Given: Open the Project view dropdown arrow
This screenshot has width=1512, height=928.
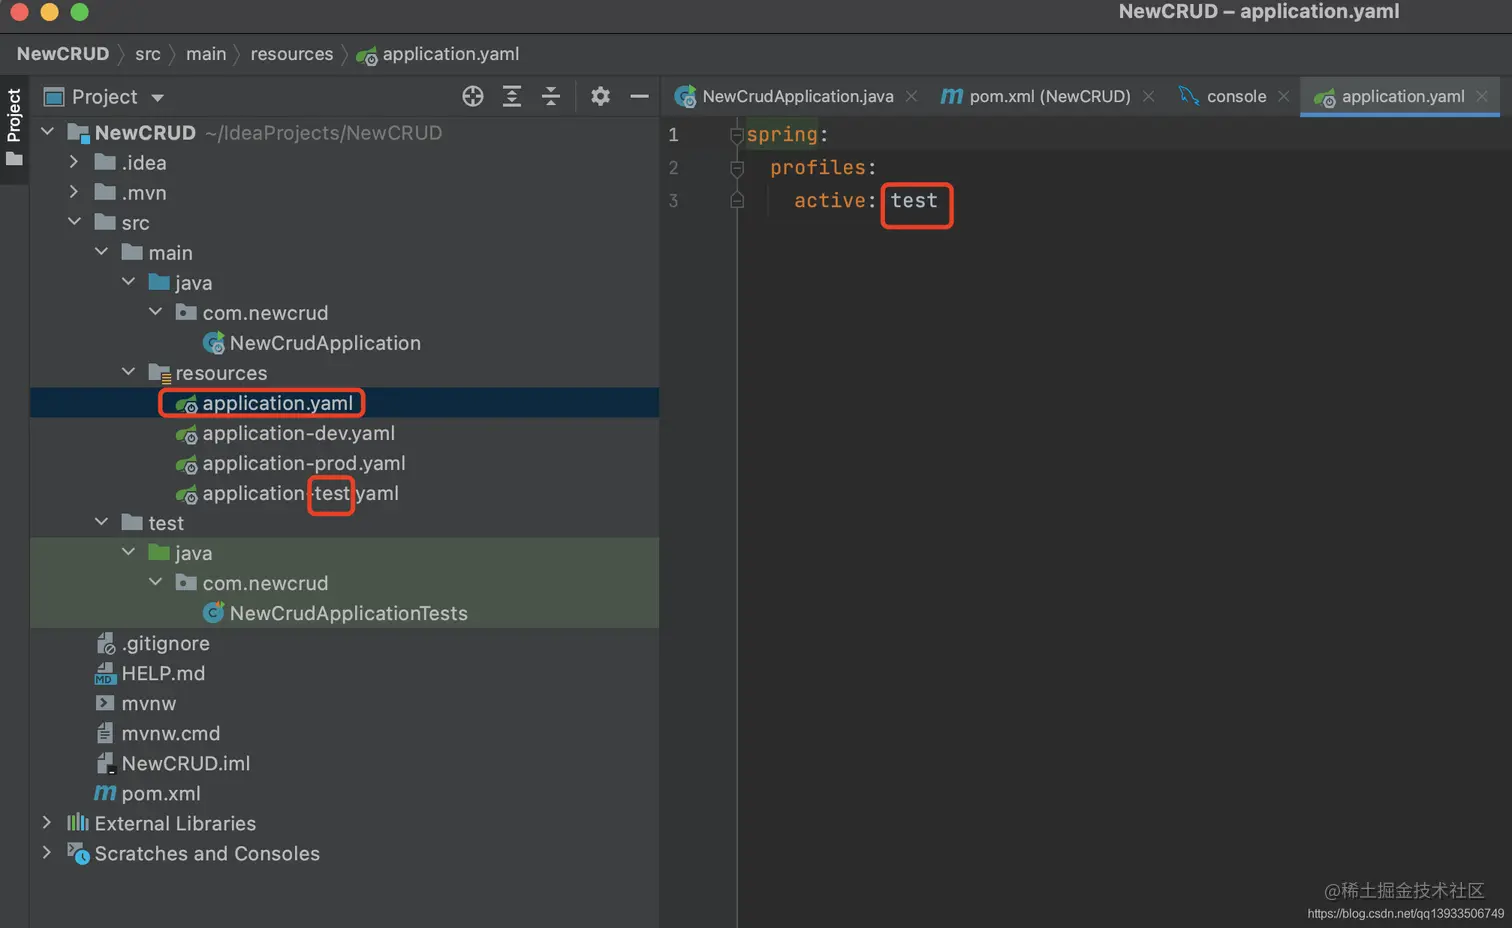Looking at the screenshot, I should click(157, 98).
